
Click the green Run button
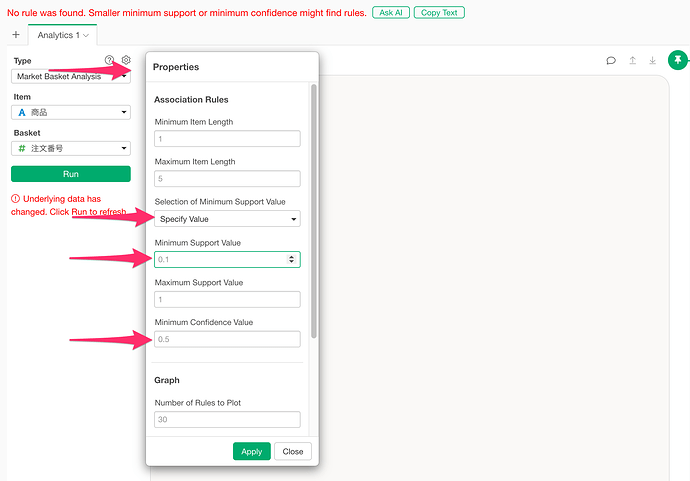pos(71,174)
